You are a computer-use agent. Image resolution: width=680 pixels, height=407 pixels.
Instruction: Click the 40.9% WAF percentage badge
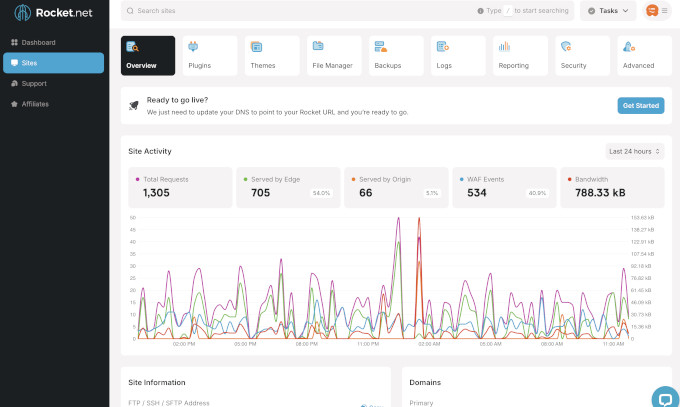tap(537, 193)
